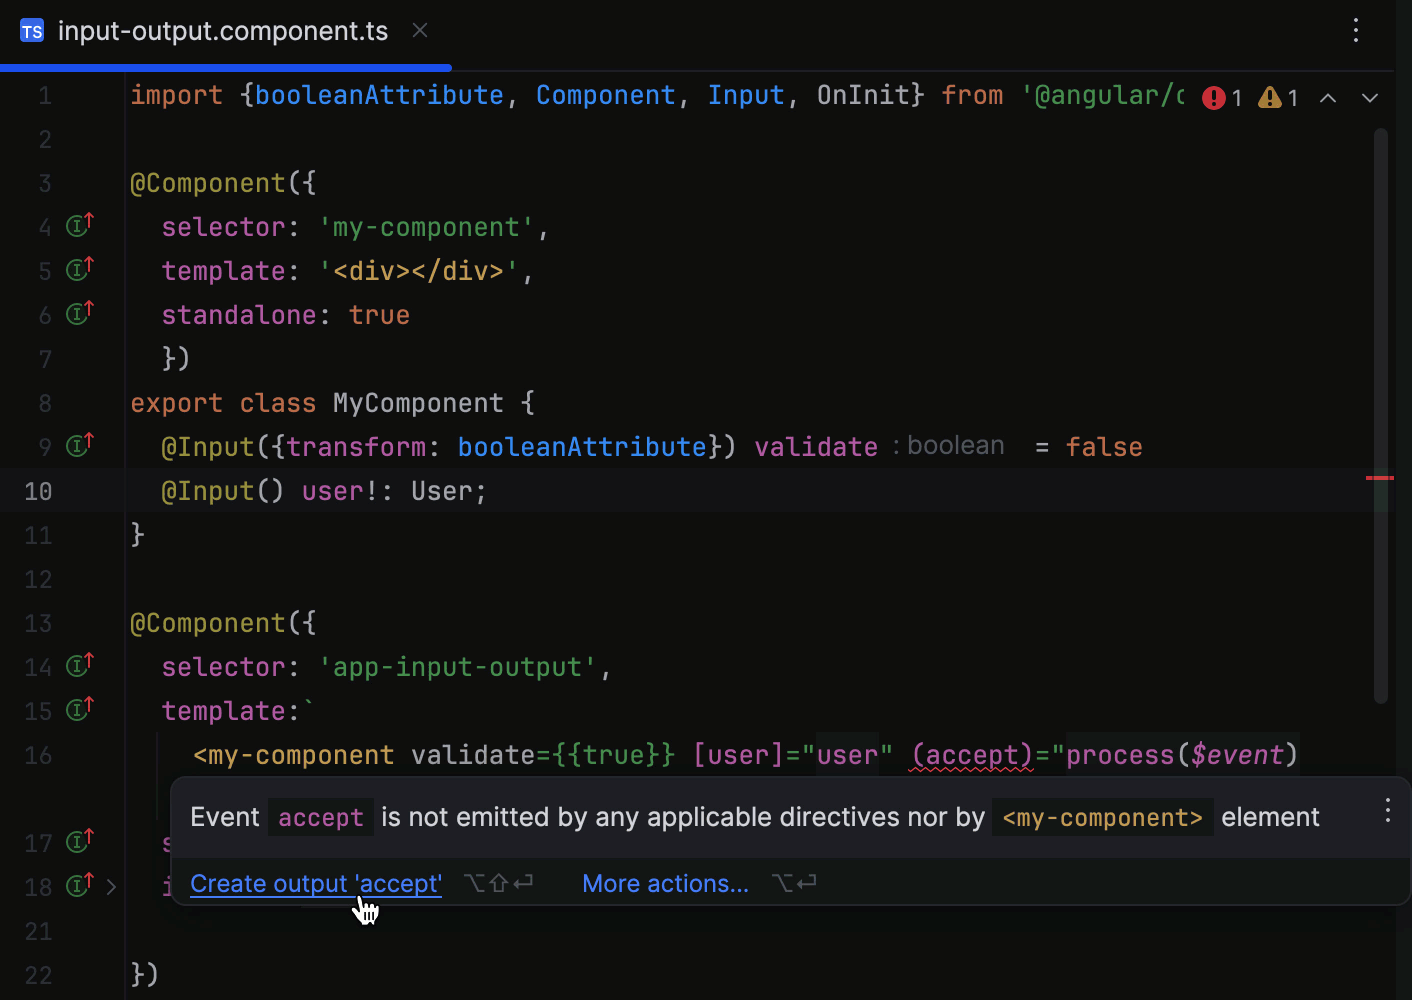
Task: Click the input gutter icon beside the template property
Action: pos(79,269)
